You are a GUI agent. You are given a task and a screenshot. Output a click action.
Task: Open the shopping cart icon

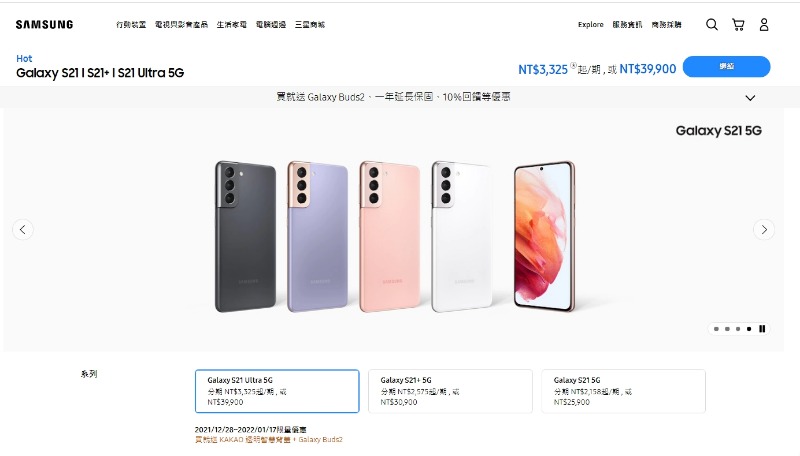(x=738, y=24)
